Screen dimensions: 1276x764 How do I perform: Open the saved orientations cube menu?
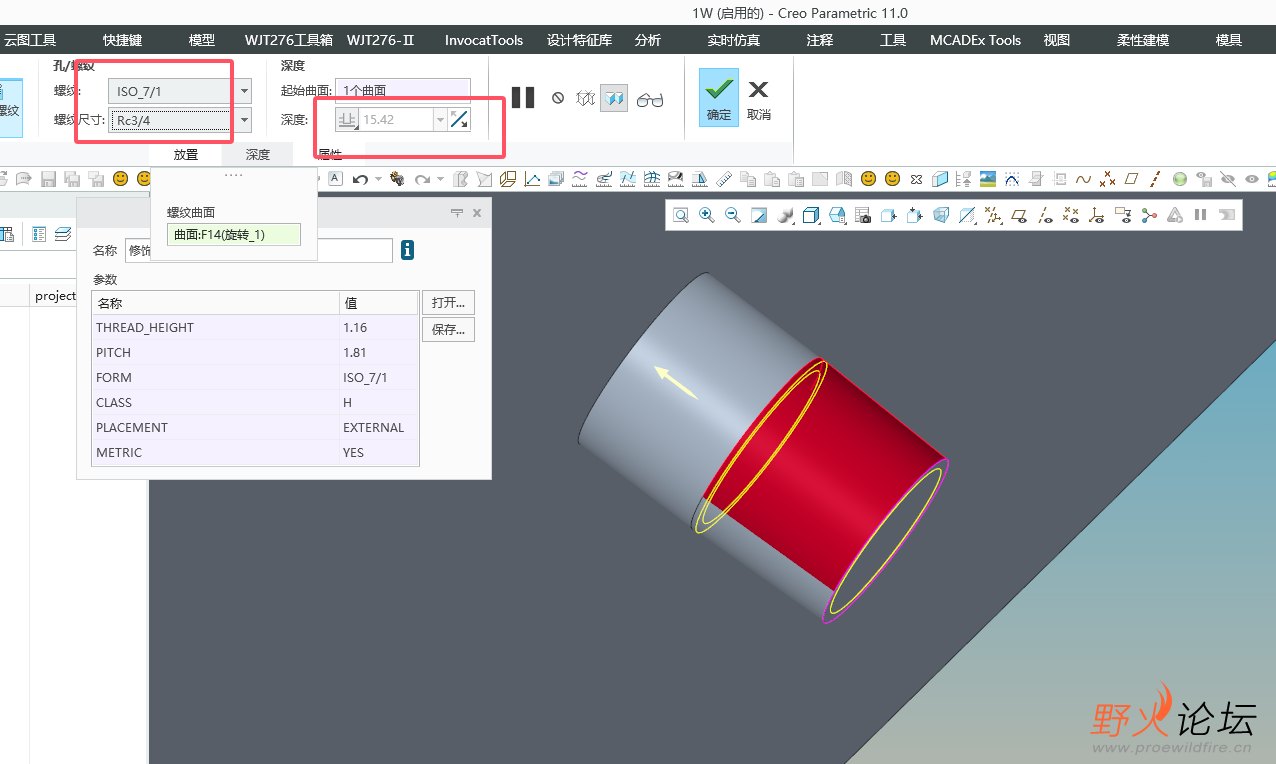coord(811,215)
